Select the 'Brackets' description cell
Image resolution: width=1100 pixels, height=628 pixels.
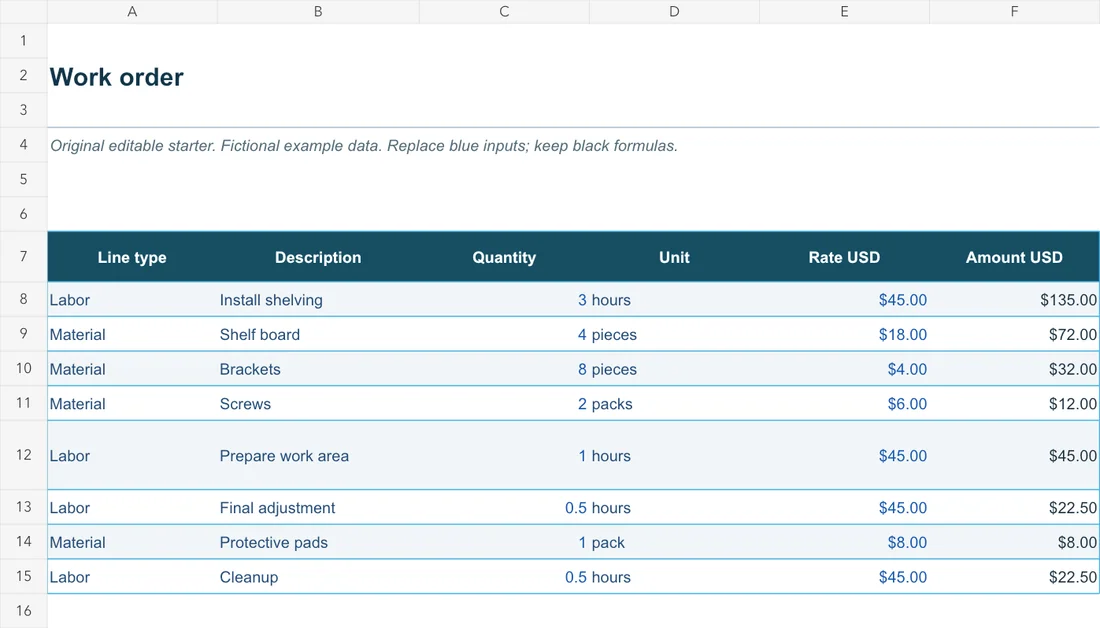pos(318,369)
